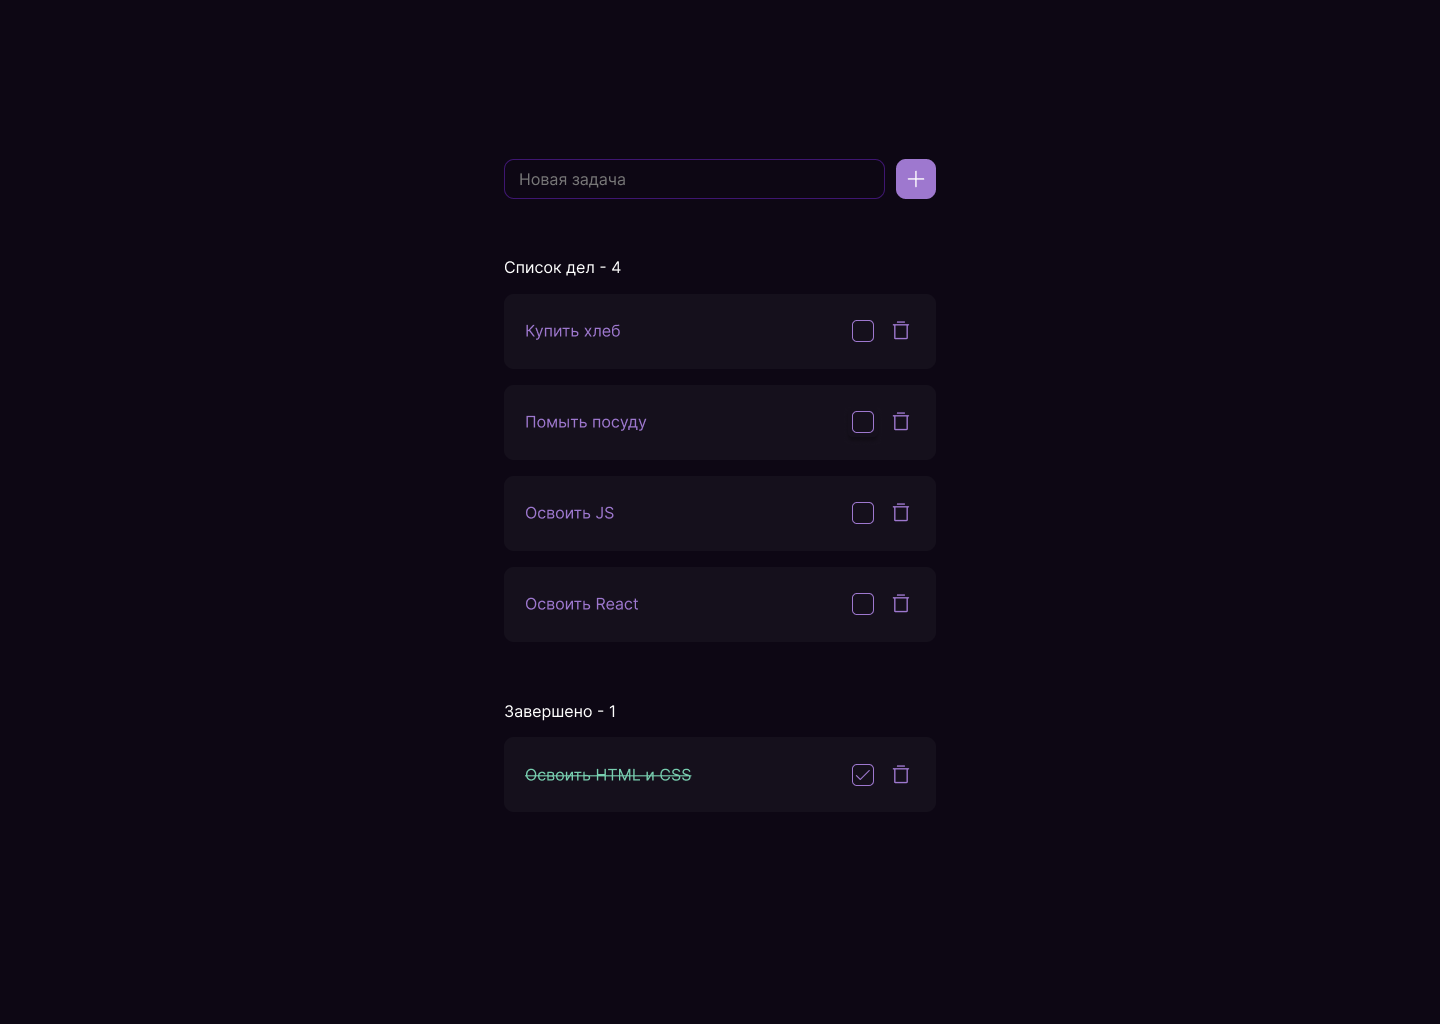Delete completed task Освоить HTML и CSS
This screenshot has height=1024, width=1440.
(x=901, y=775)
